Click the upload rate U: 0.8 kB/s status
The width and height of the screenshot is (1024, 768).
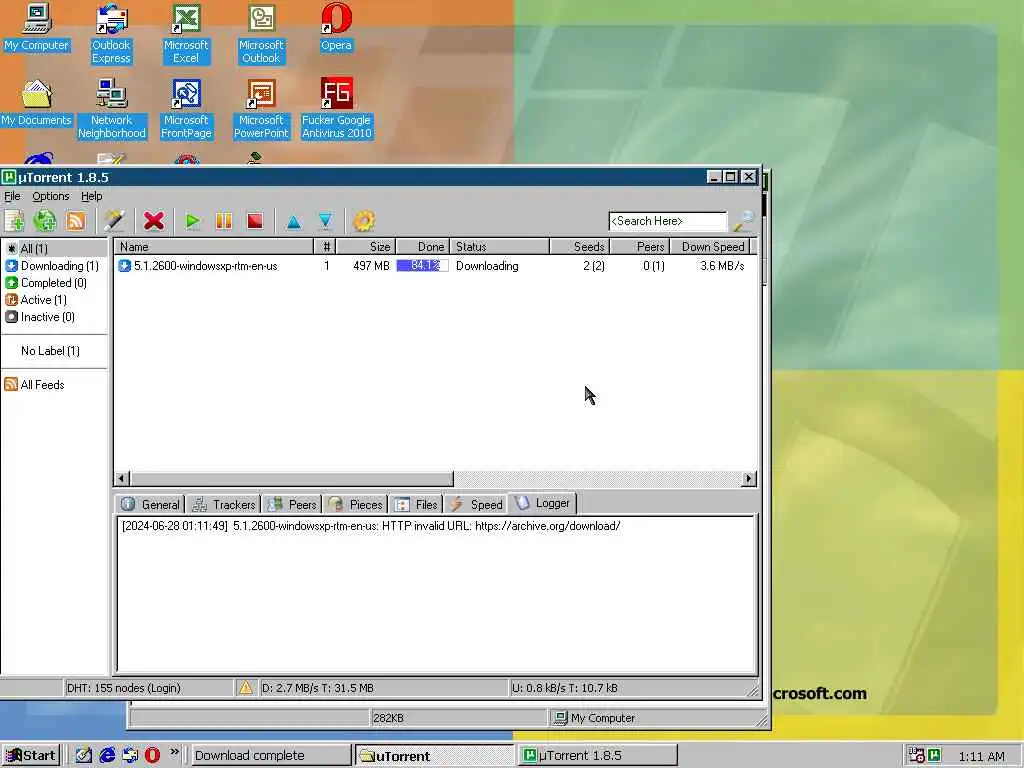564,688
